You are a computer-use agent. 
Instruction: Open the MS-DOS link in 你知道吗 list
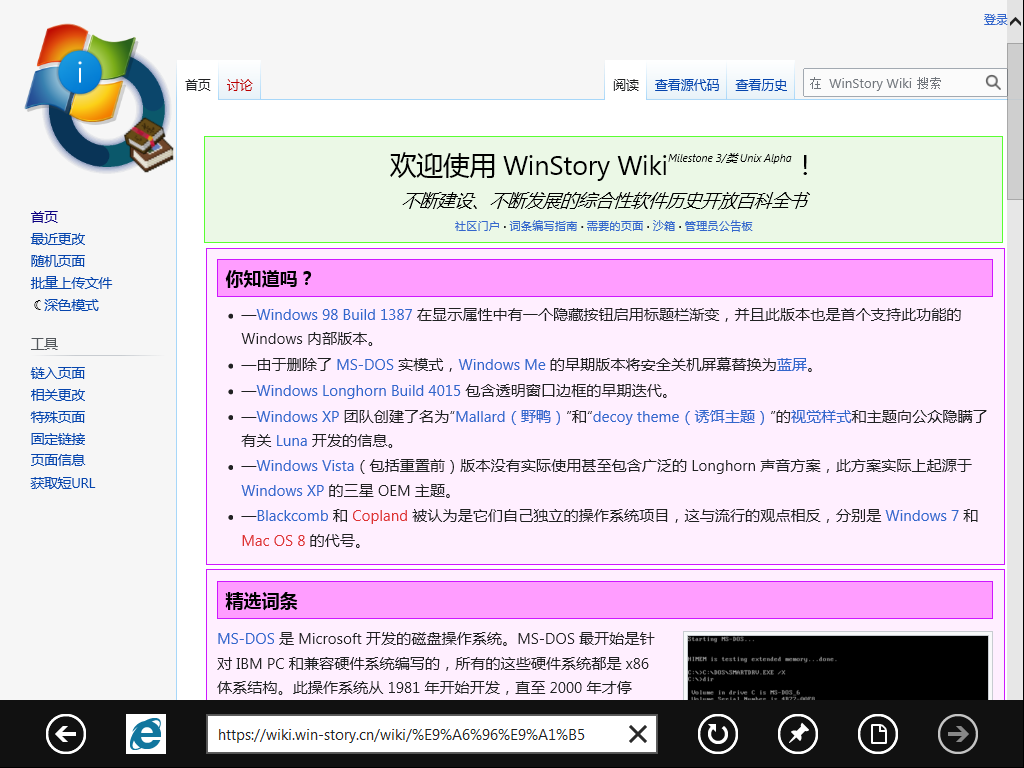pyautogui.click(x=365, y=364)
